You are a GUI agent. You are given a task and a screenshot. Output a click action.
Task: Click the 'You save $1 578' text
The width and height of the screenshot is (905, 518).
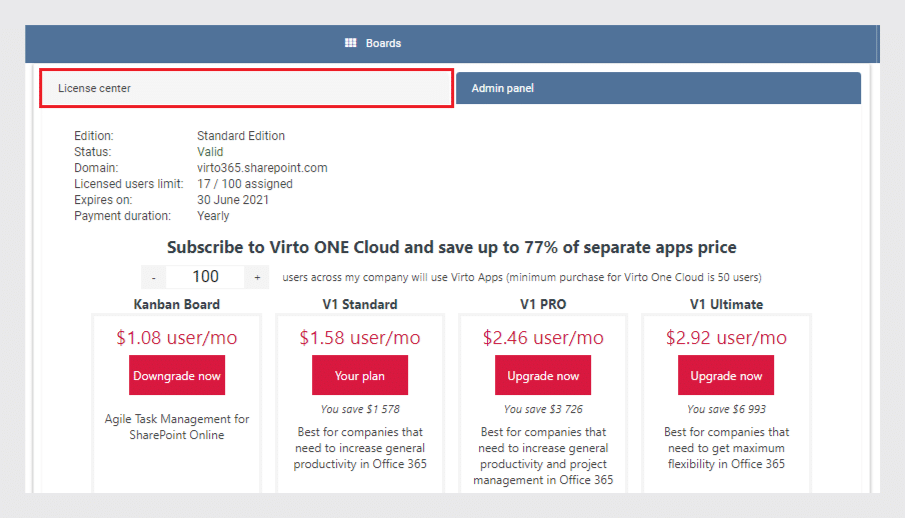(x=360, y=409)
